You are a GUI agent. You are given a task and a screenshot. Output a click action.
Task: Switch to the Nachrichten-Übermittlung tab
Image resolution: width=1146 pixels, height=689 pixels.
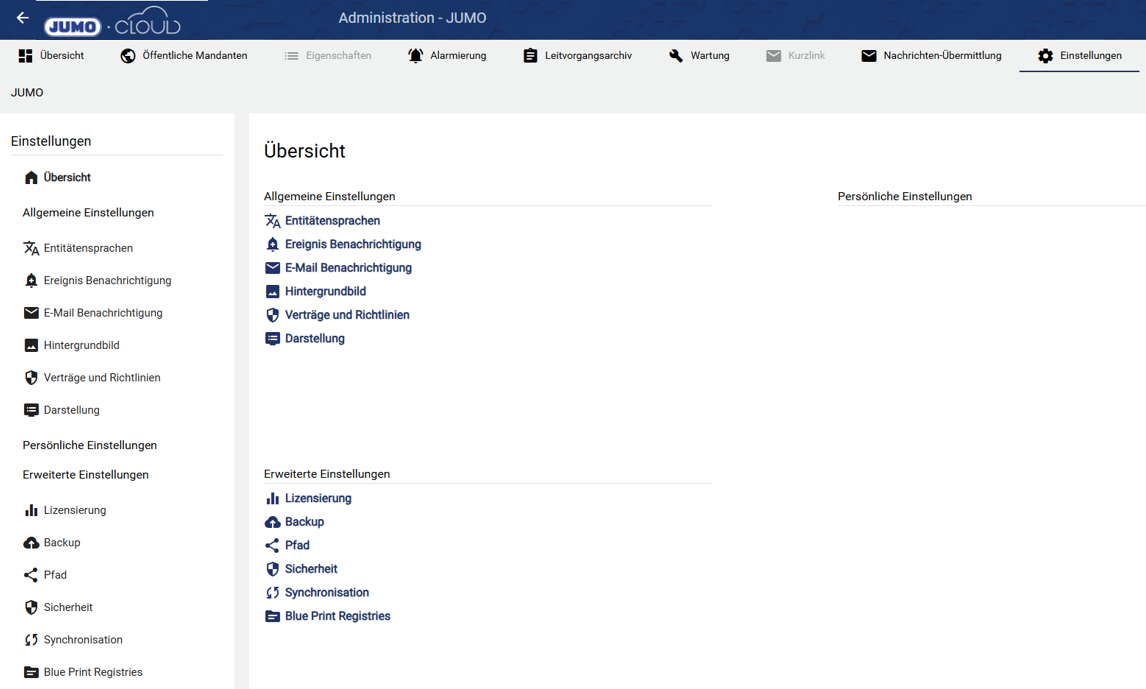coord(931,56)
